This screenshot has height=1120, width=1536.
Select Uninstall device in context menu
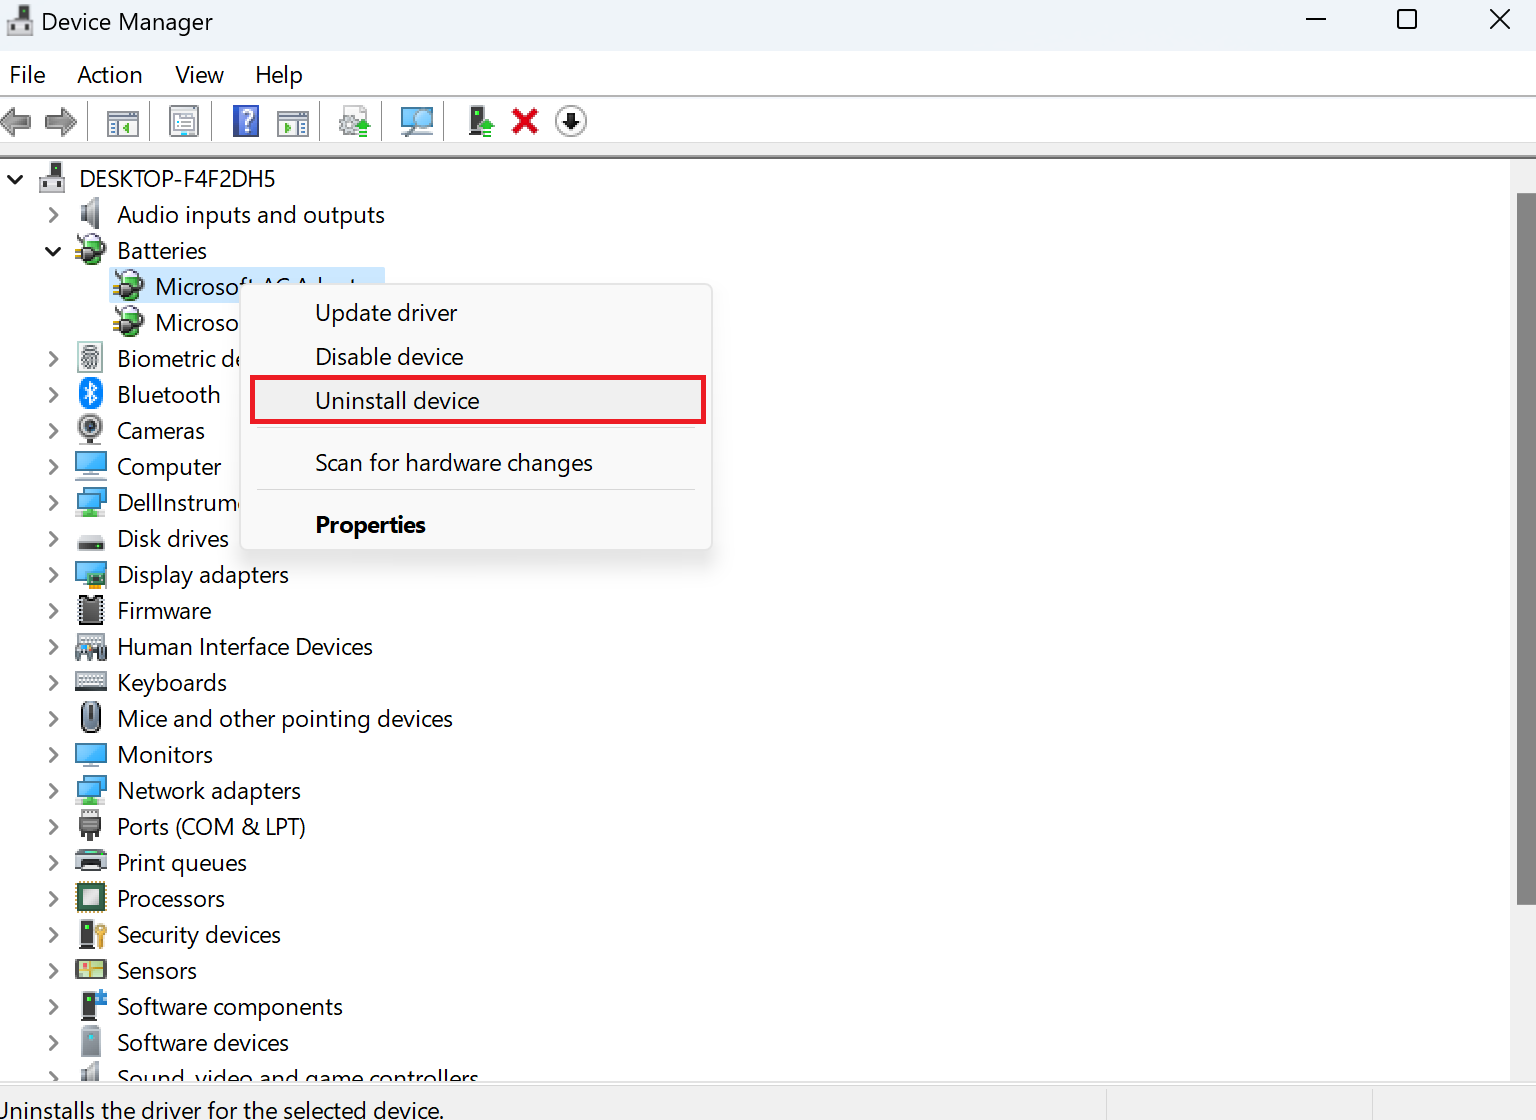coord(396,400)
